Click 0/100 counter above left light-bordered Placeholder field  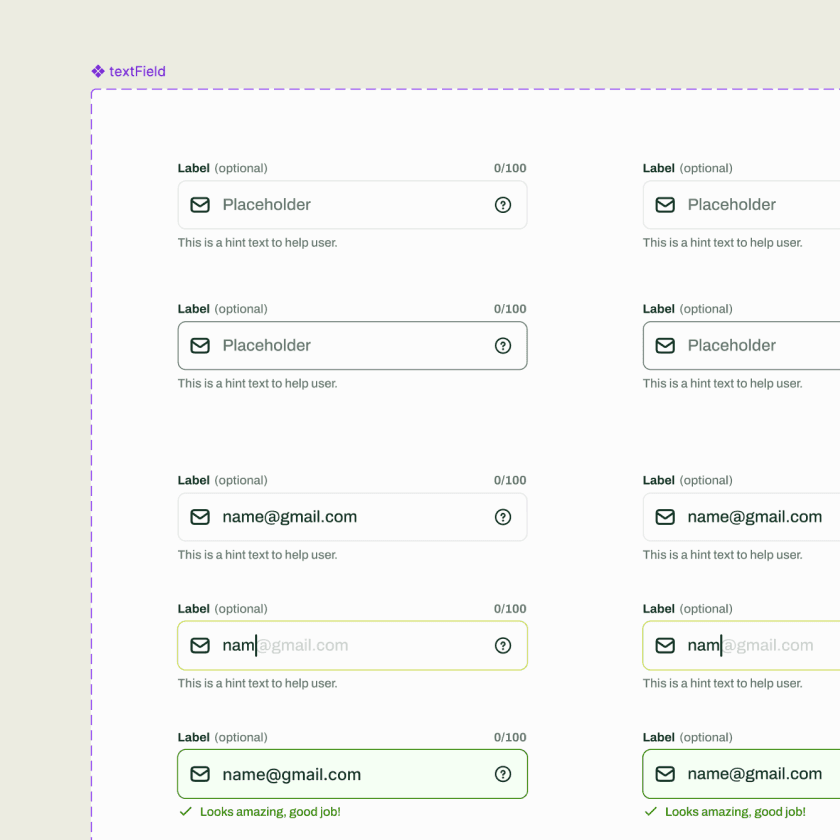[x=510, y=168]
